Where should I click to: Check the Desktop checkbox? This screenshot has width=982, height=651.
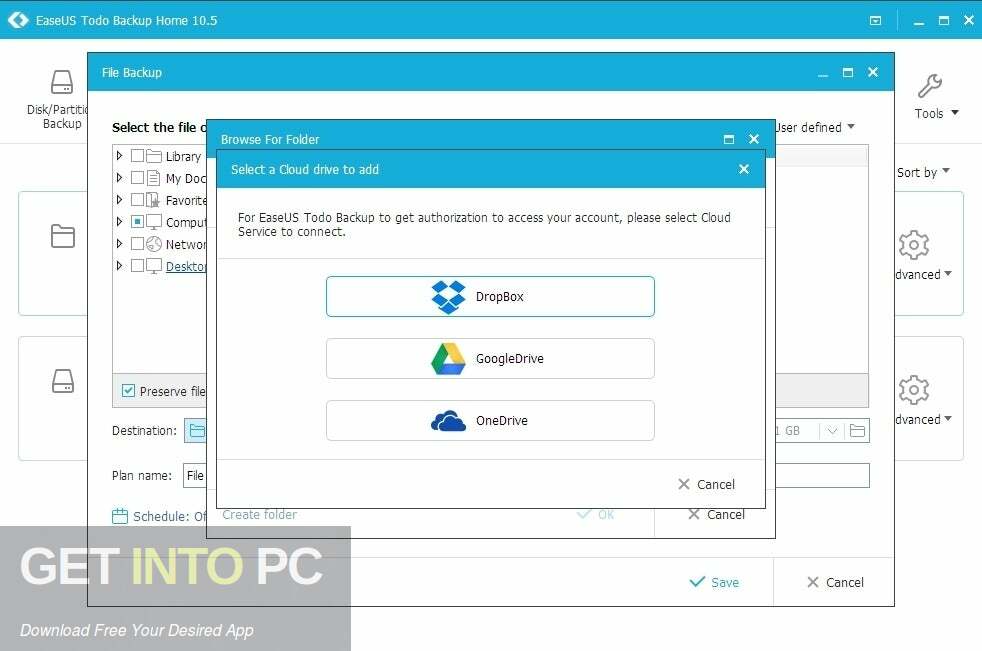point(137,266)
